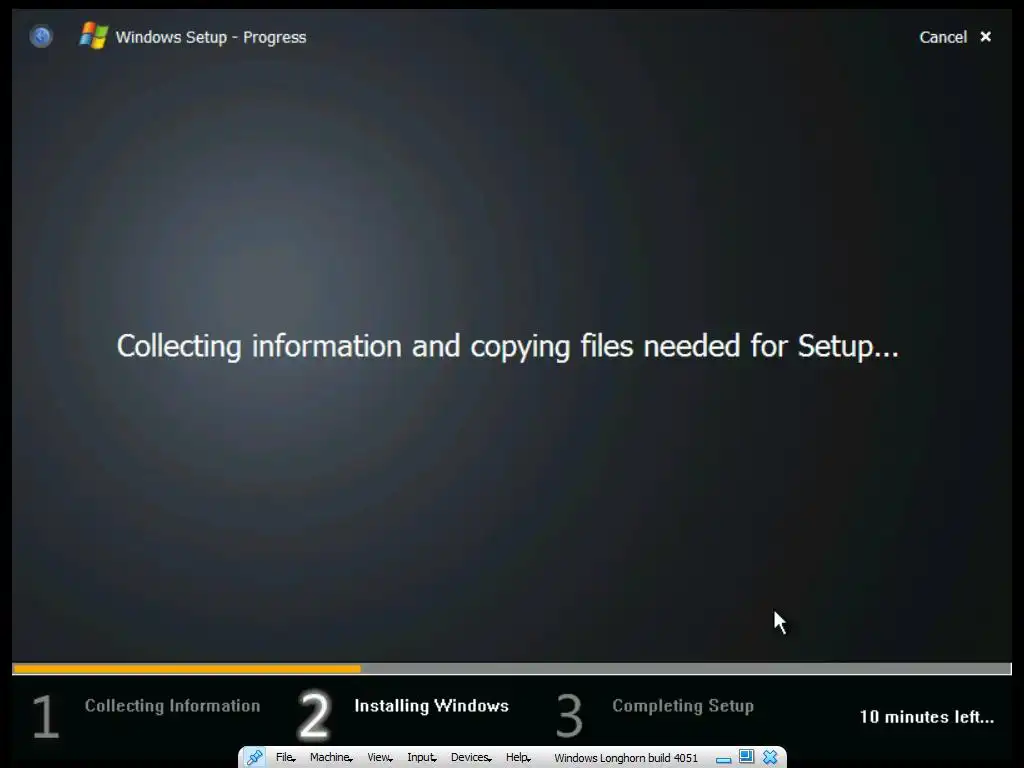Toggle the VirtualBox mini toolbar pin icon
The image size is (1024, 768).
255,757
